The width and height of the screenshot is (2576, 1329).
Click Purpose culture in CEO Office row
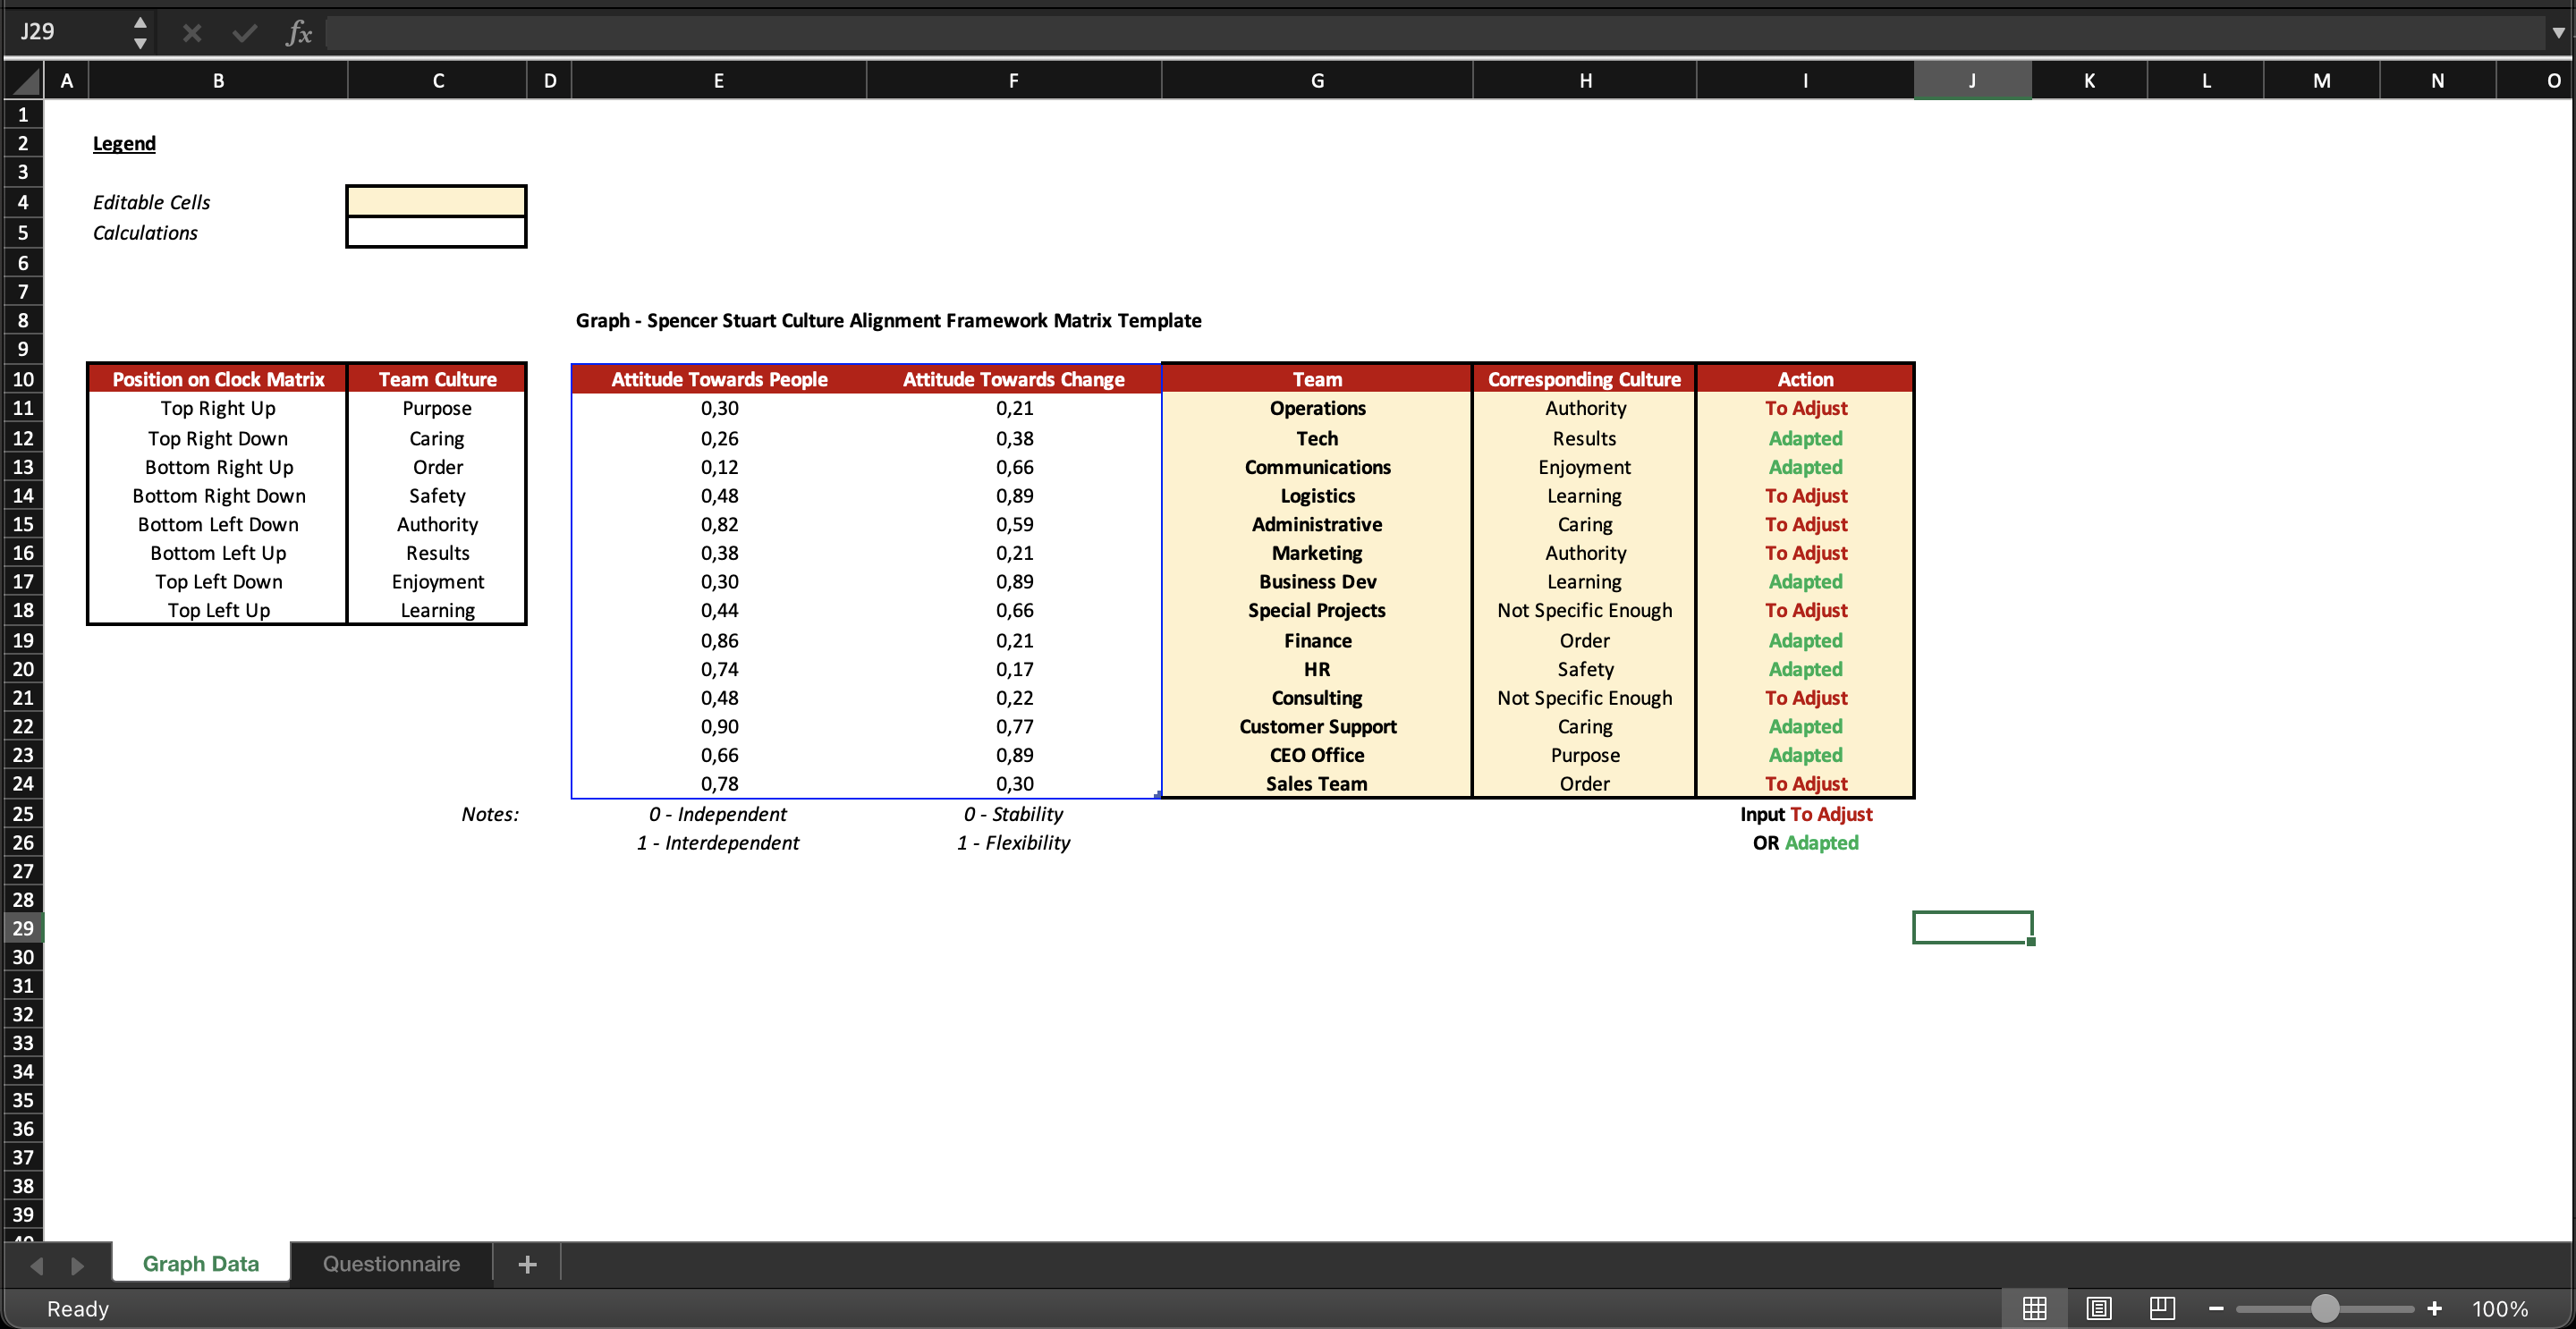pyautogui.click(x=1584, y=755)
